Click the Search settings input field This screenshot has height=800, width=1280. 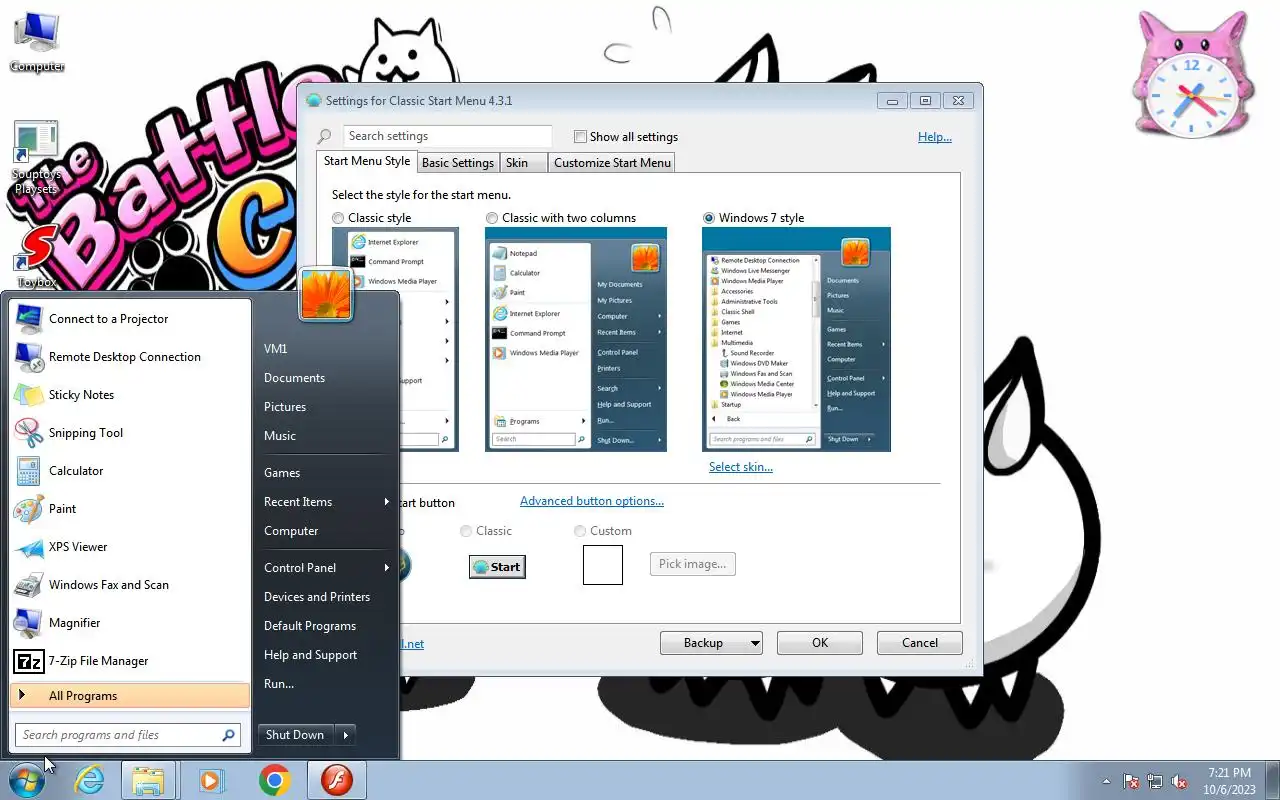(x=447, y=136)
